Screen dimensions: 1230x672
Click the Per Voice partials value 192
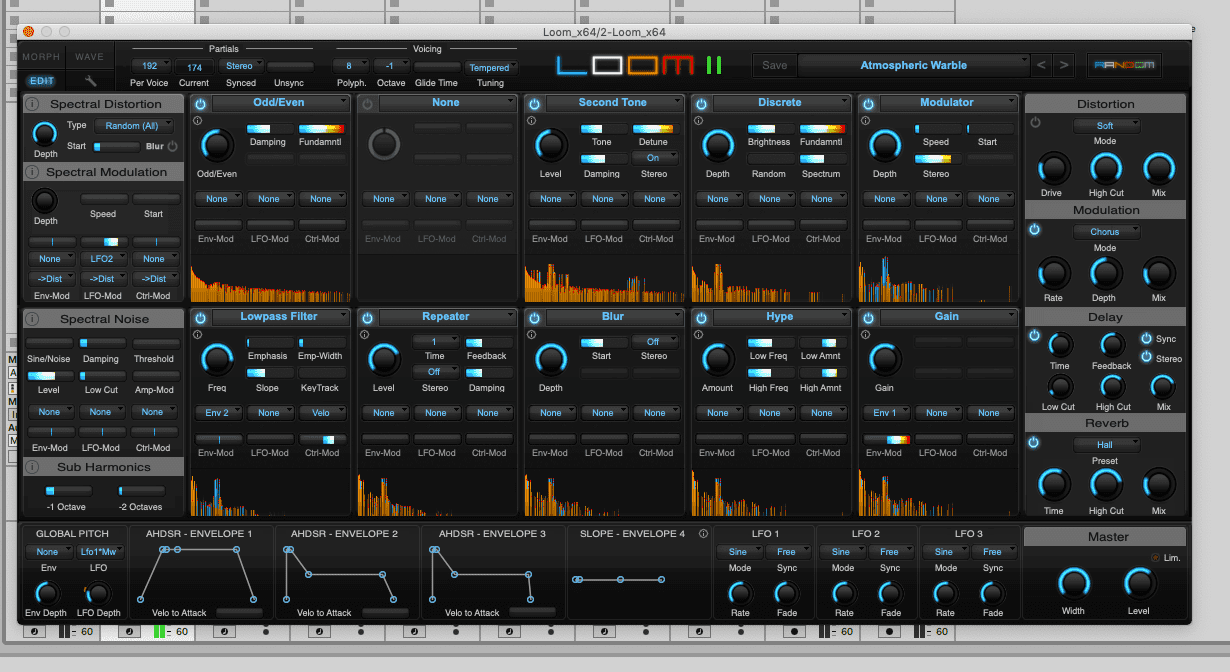(150, 67)
